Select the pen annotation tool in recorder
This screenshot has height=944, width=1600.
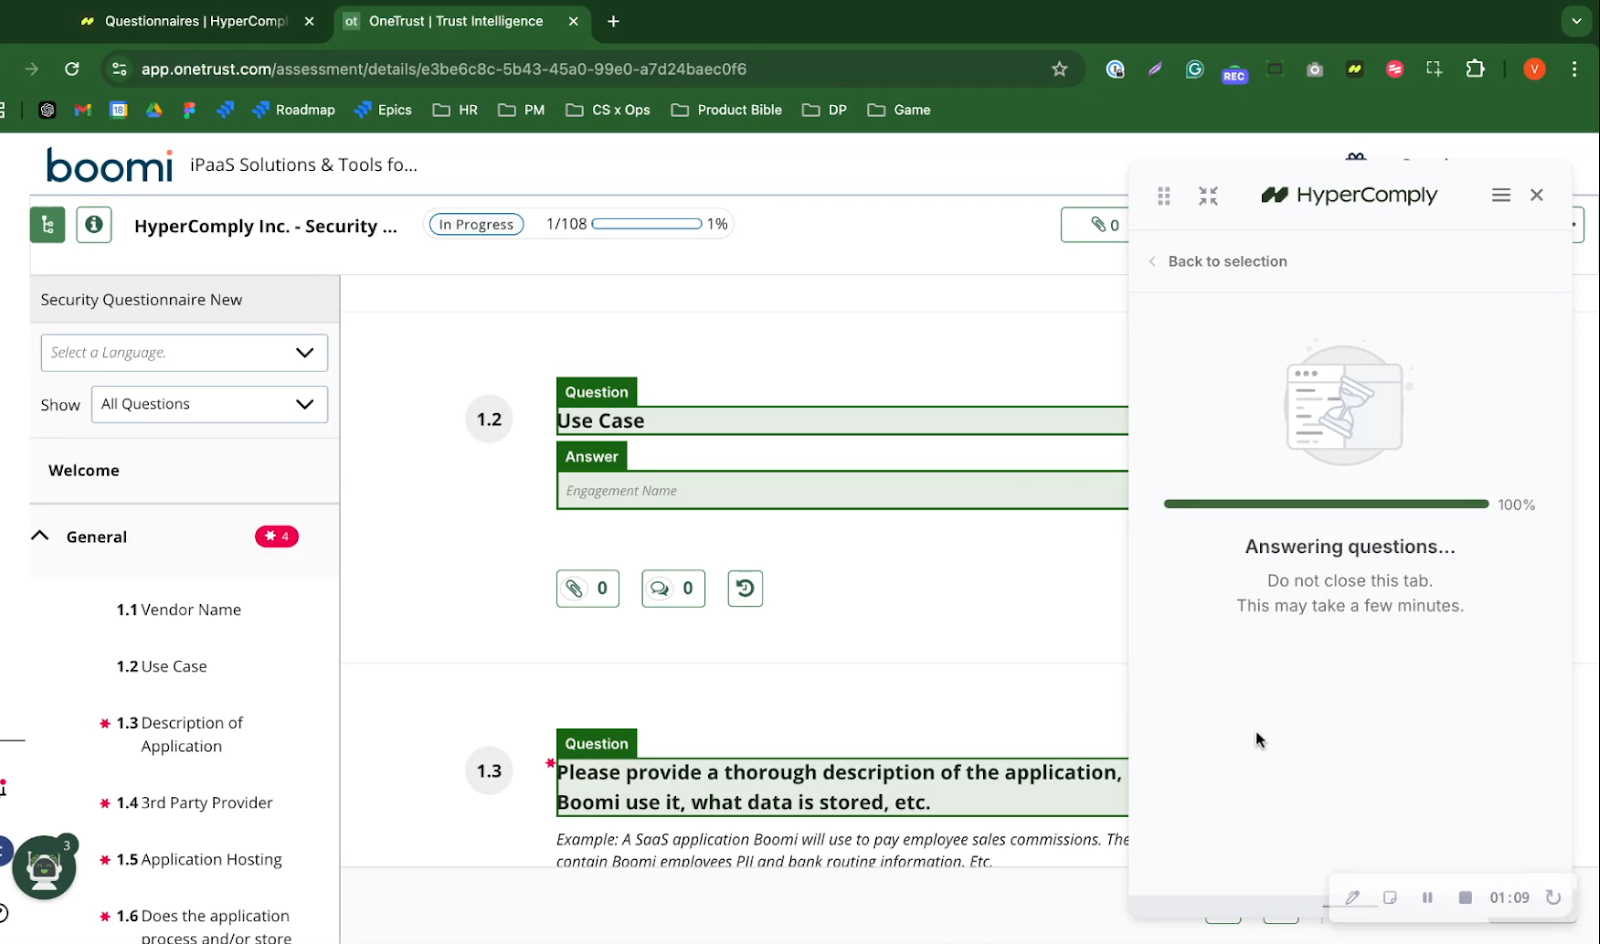click(x=1352, y=897)
